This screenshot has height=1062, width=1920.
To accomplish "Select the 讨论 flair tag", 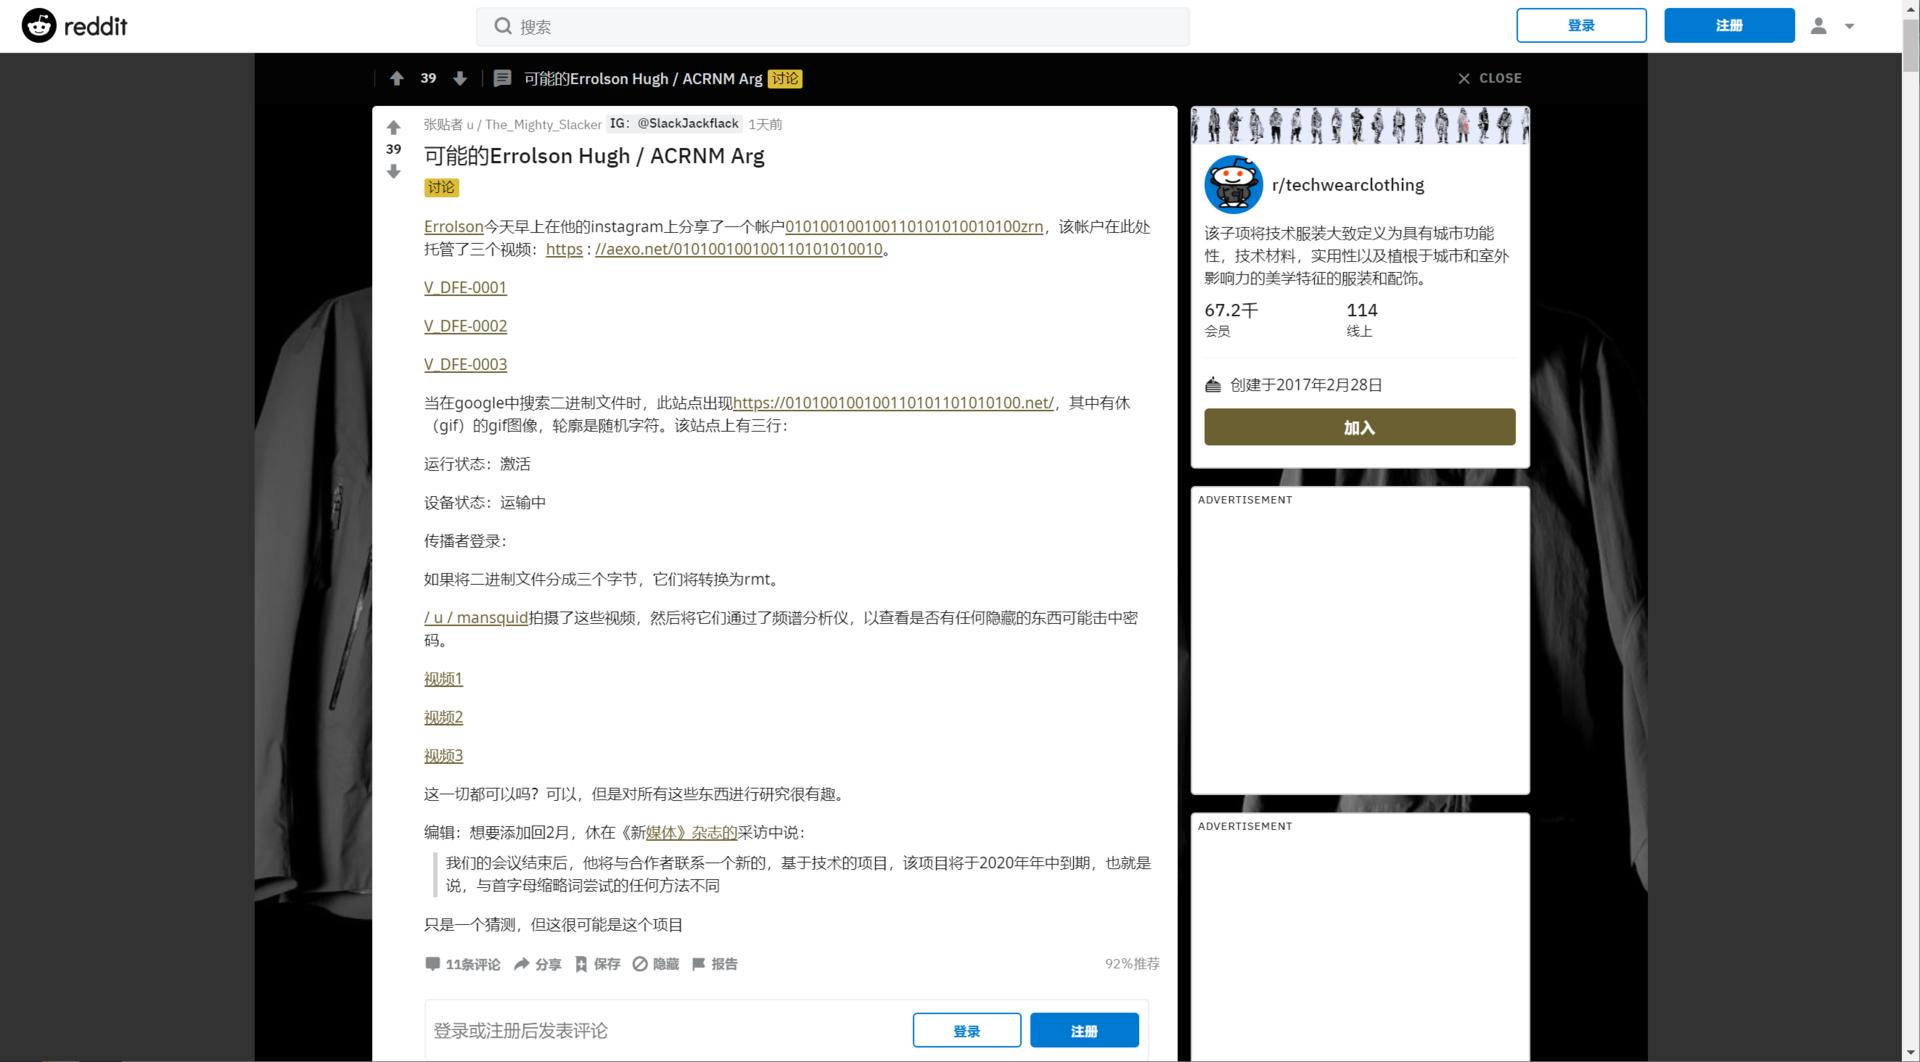I will coord(441,187).
